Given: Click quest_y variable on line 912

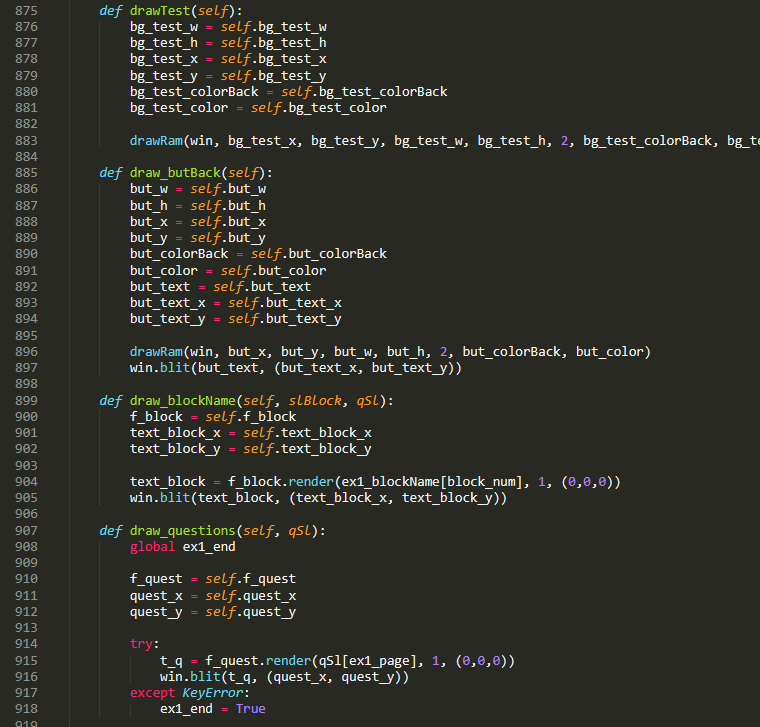Looking at the screenshot, I should pos(156,612).
